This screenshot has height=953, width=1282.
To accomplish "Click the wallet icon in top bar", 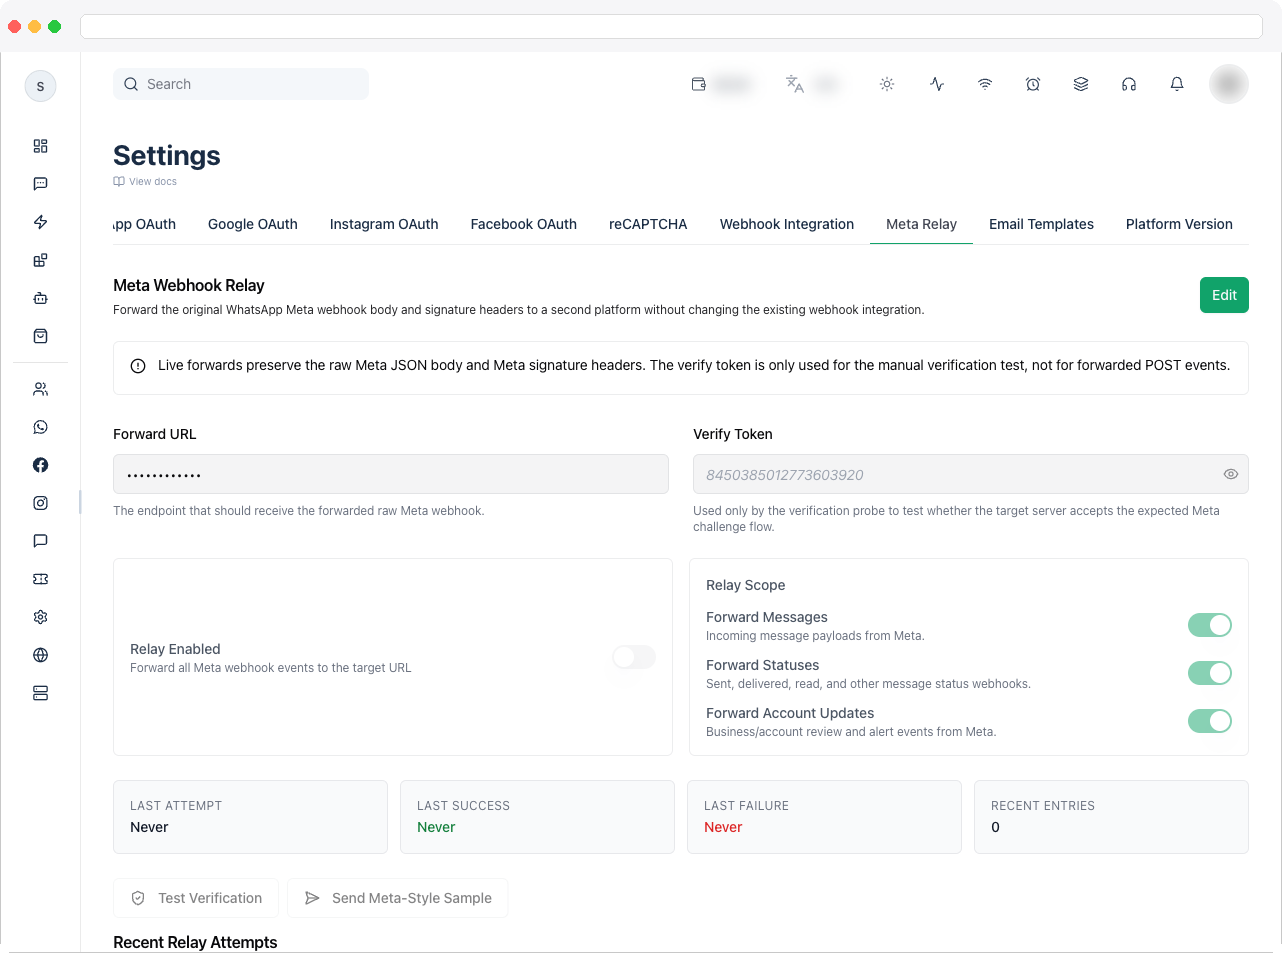I will [699, 84].
